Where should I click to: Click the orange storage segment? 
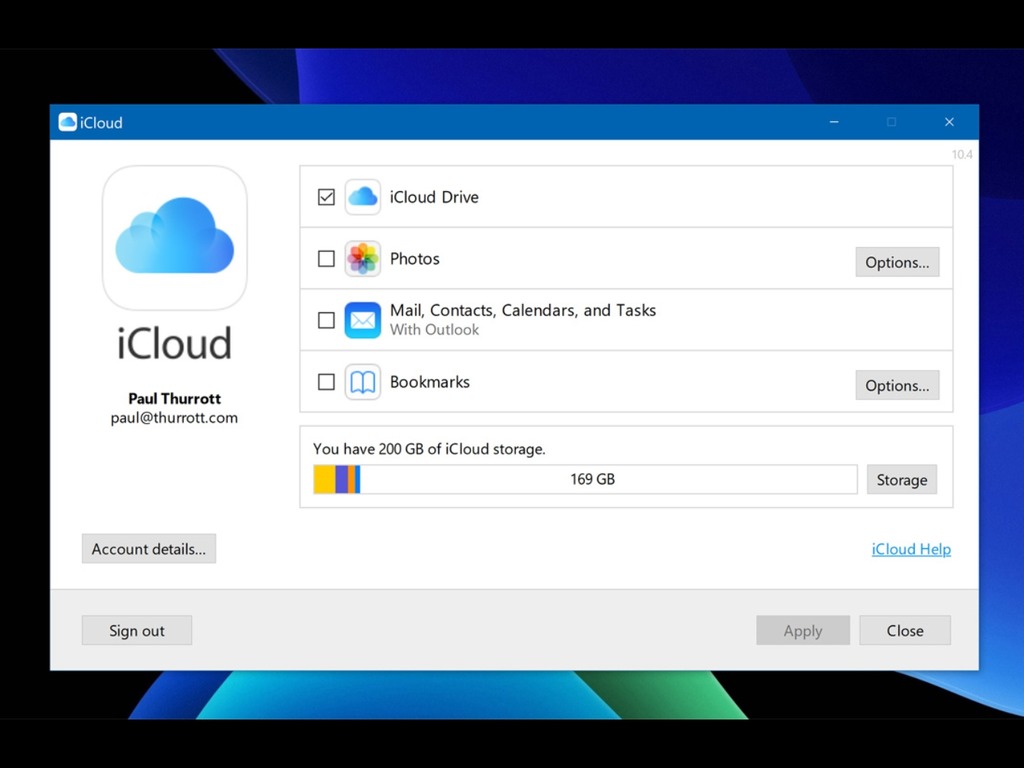click(x=351, y=479)
